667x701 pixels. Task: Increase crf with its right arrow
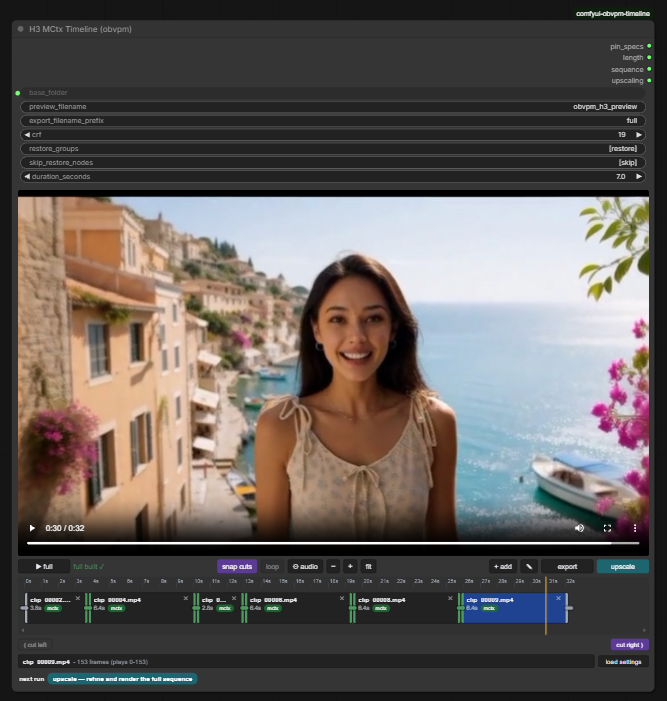[x=639, y=135]
